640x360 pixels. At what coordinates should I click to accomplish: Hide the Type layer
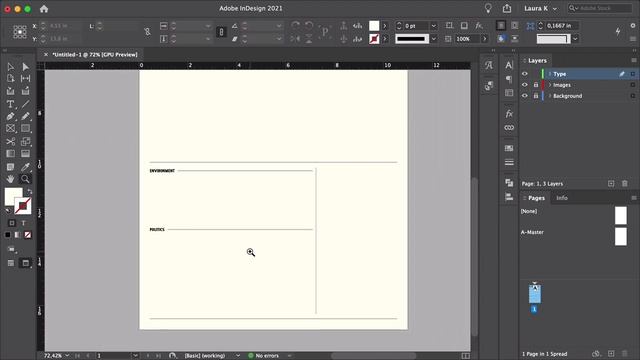point(525,74)
